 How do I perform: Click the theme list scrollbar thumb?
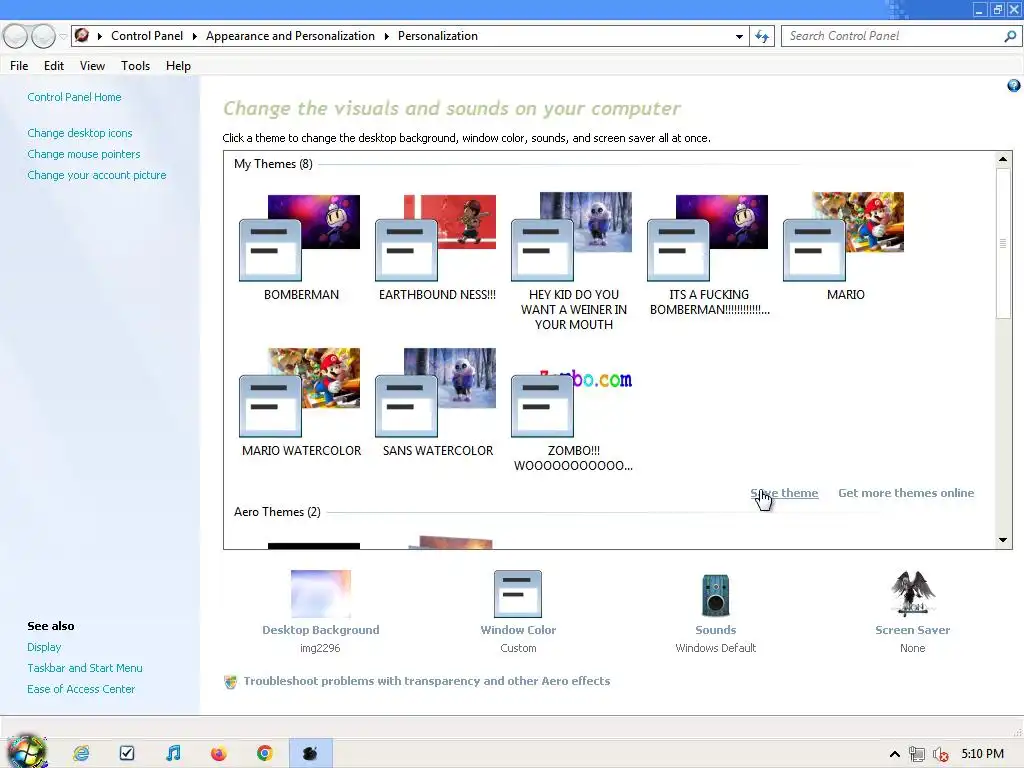1002,243
